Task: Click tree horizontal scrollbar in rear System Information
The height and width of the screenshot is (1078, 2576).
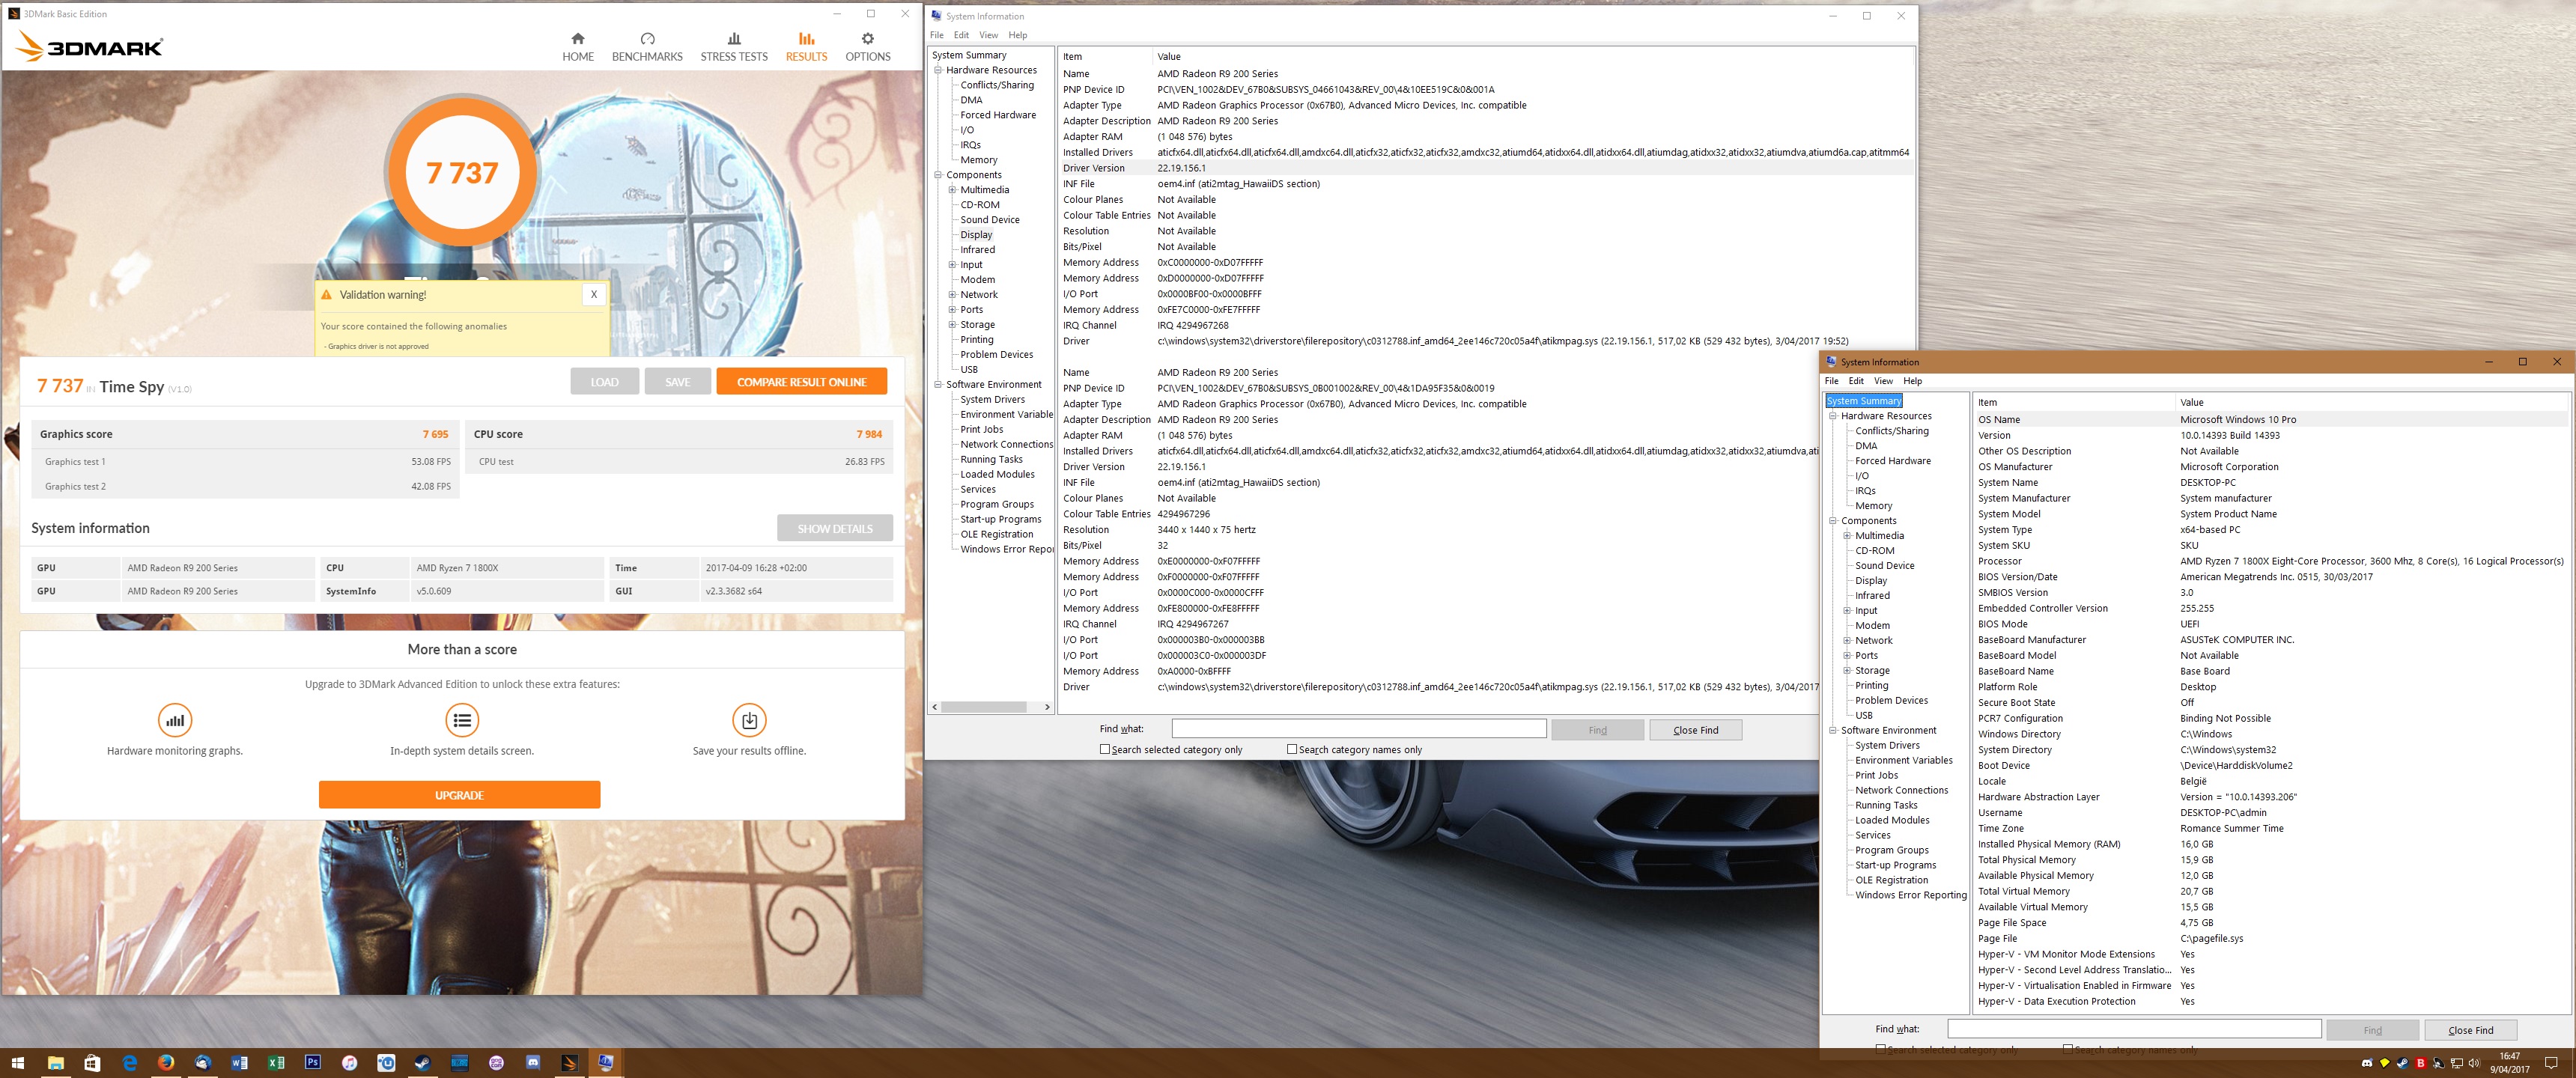Action: [984, 707]
